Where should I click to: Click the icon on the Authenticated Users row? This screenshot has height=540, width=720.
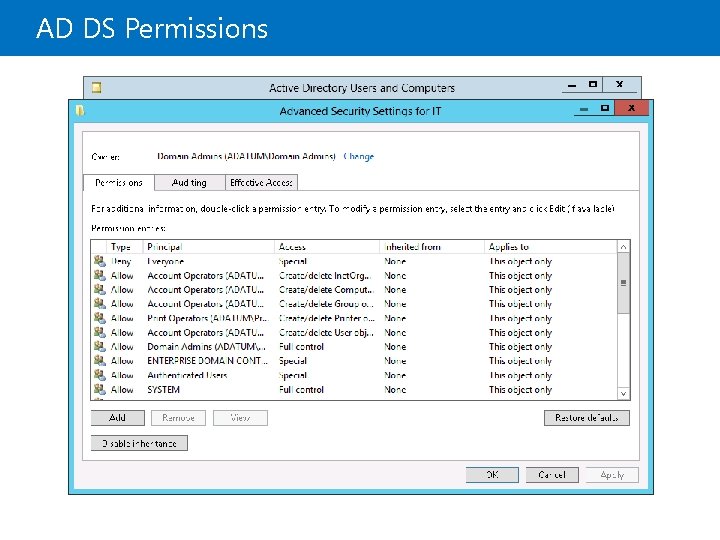click(x=100, y=375)
